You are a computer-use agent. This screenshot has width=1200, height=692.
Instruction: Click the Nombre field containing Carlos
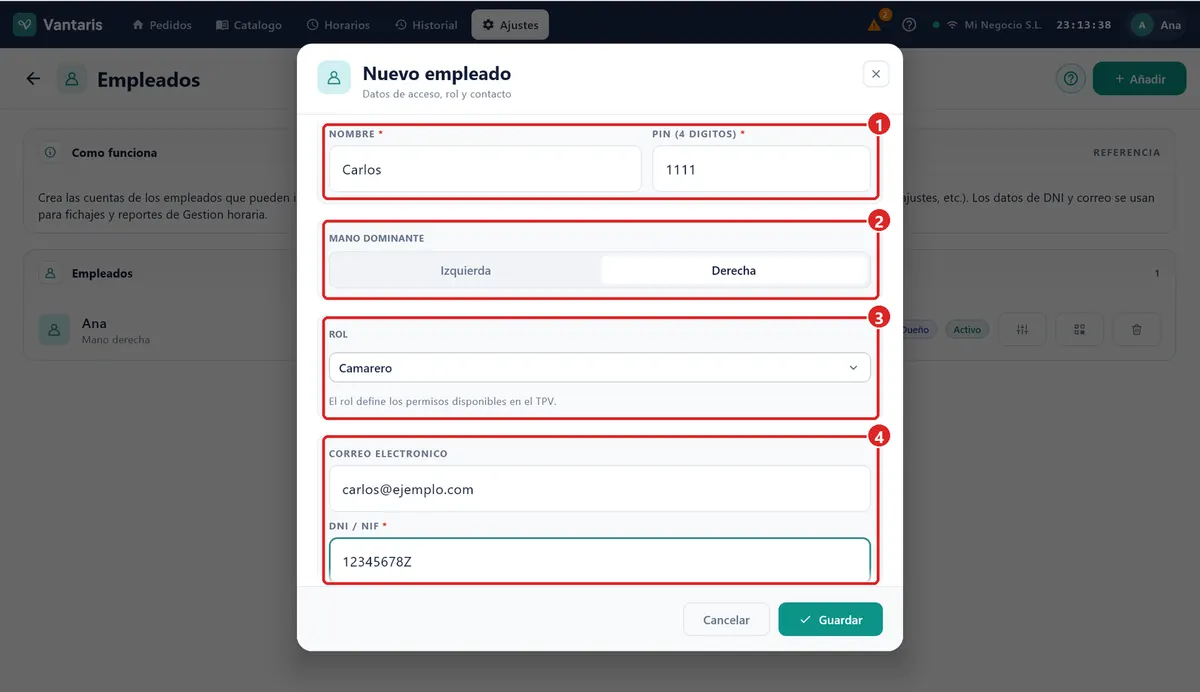point(485,169)
